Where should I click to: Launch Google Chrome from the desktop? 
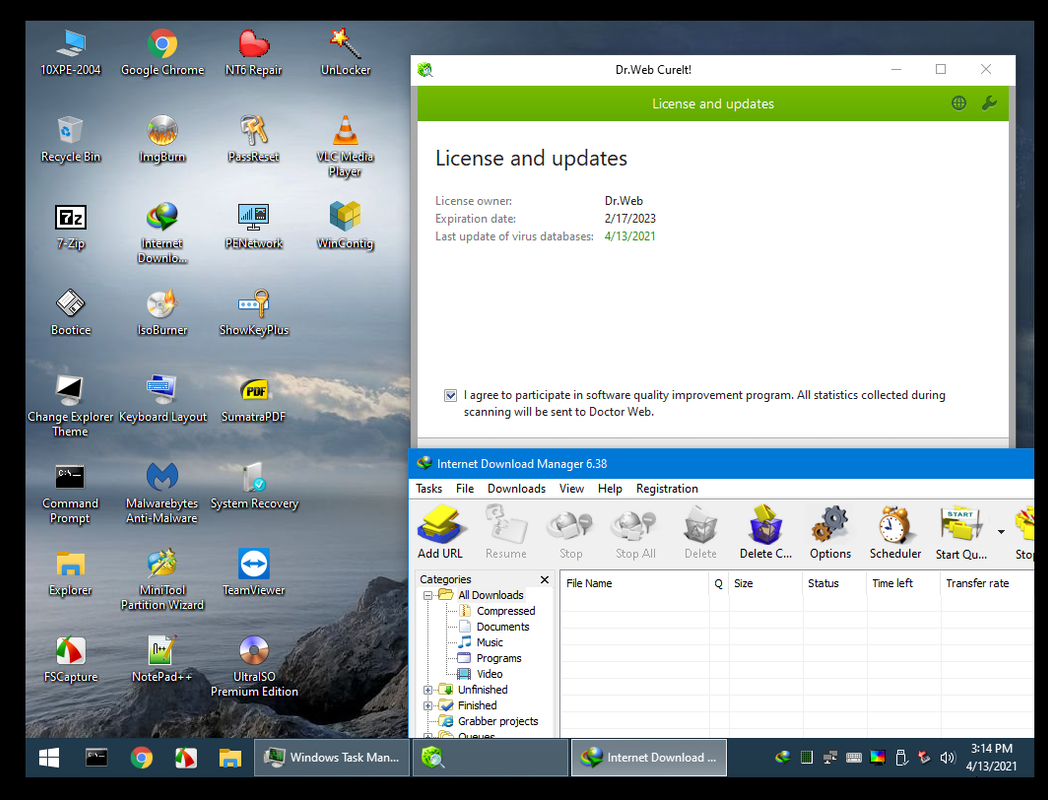[x=162, y=52]
